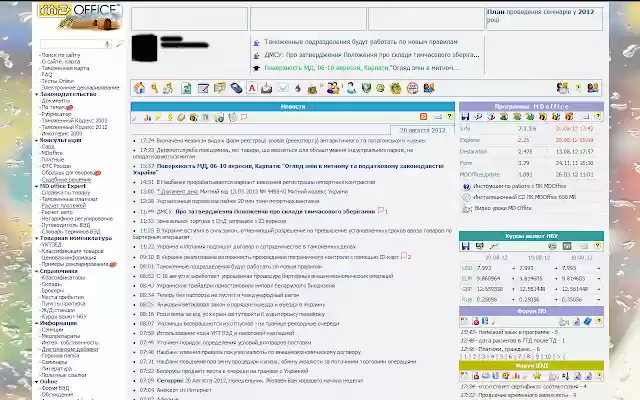Click the chart line icon in Курсы валют panel

[494, 246]
